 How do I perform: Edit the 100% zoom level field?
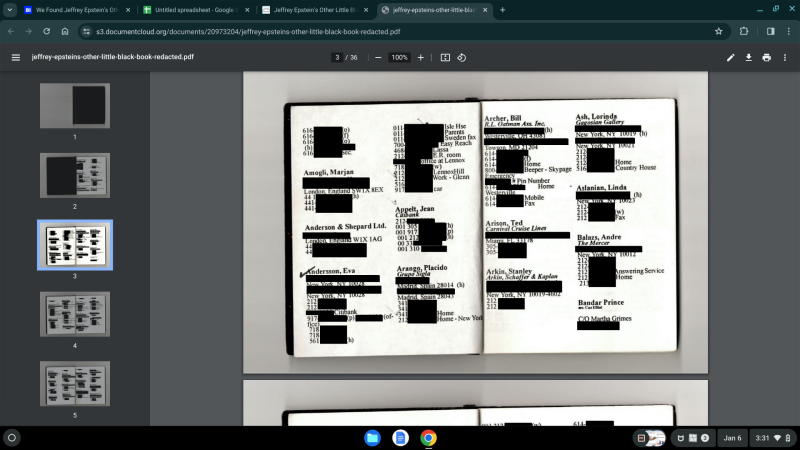coord(399,58)
